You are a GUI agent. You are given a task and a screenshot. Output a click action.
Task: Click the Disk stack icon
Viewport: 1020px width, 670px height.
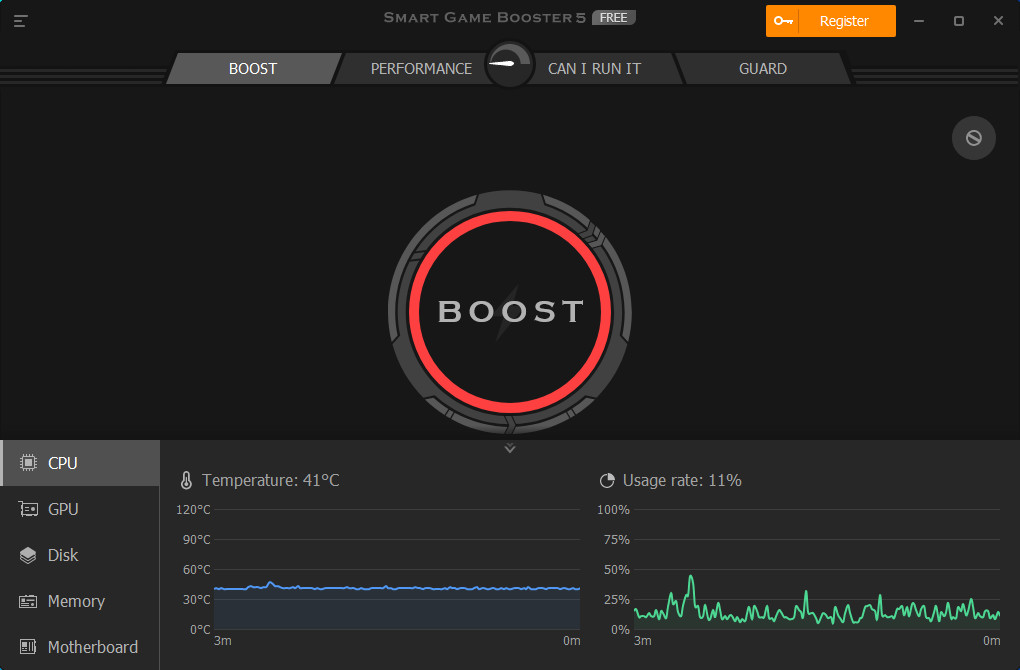[28, 554]
